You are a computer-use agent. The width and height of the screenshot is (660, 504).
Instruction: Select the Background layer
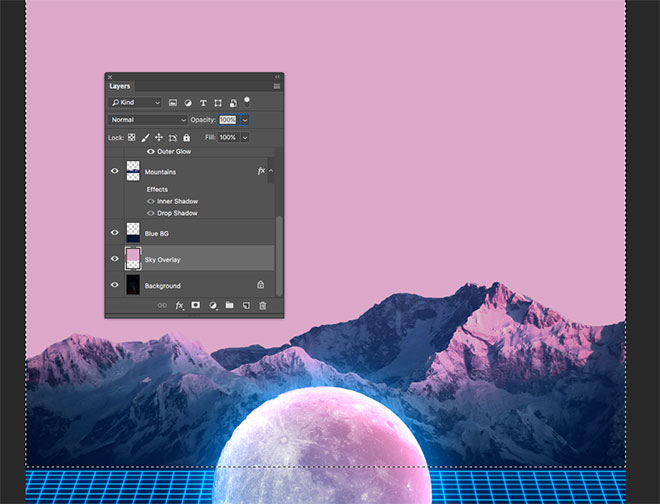pos(190,285)
